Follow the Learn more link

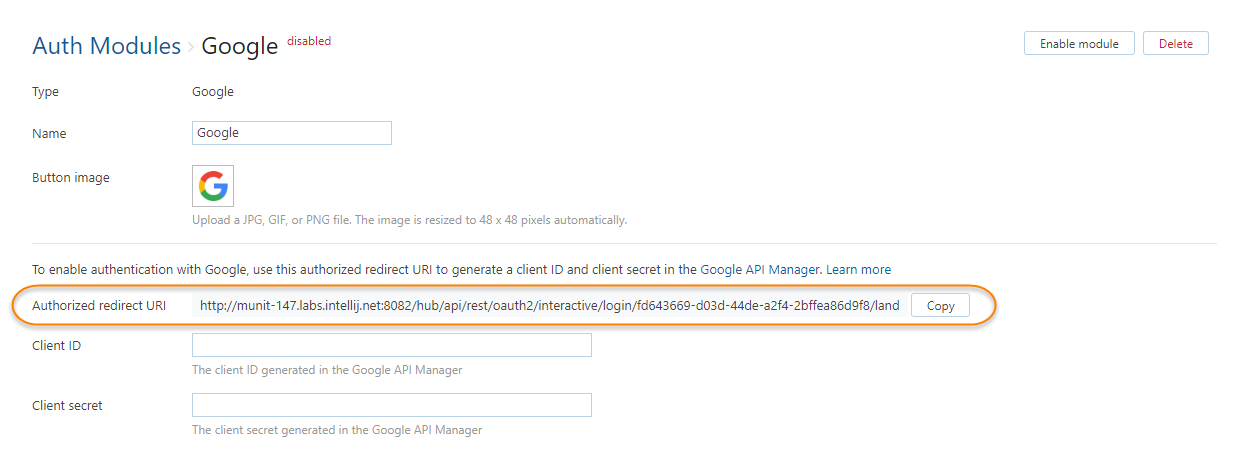tap(858, 270)
